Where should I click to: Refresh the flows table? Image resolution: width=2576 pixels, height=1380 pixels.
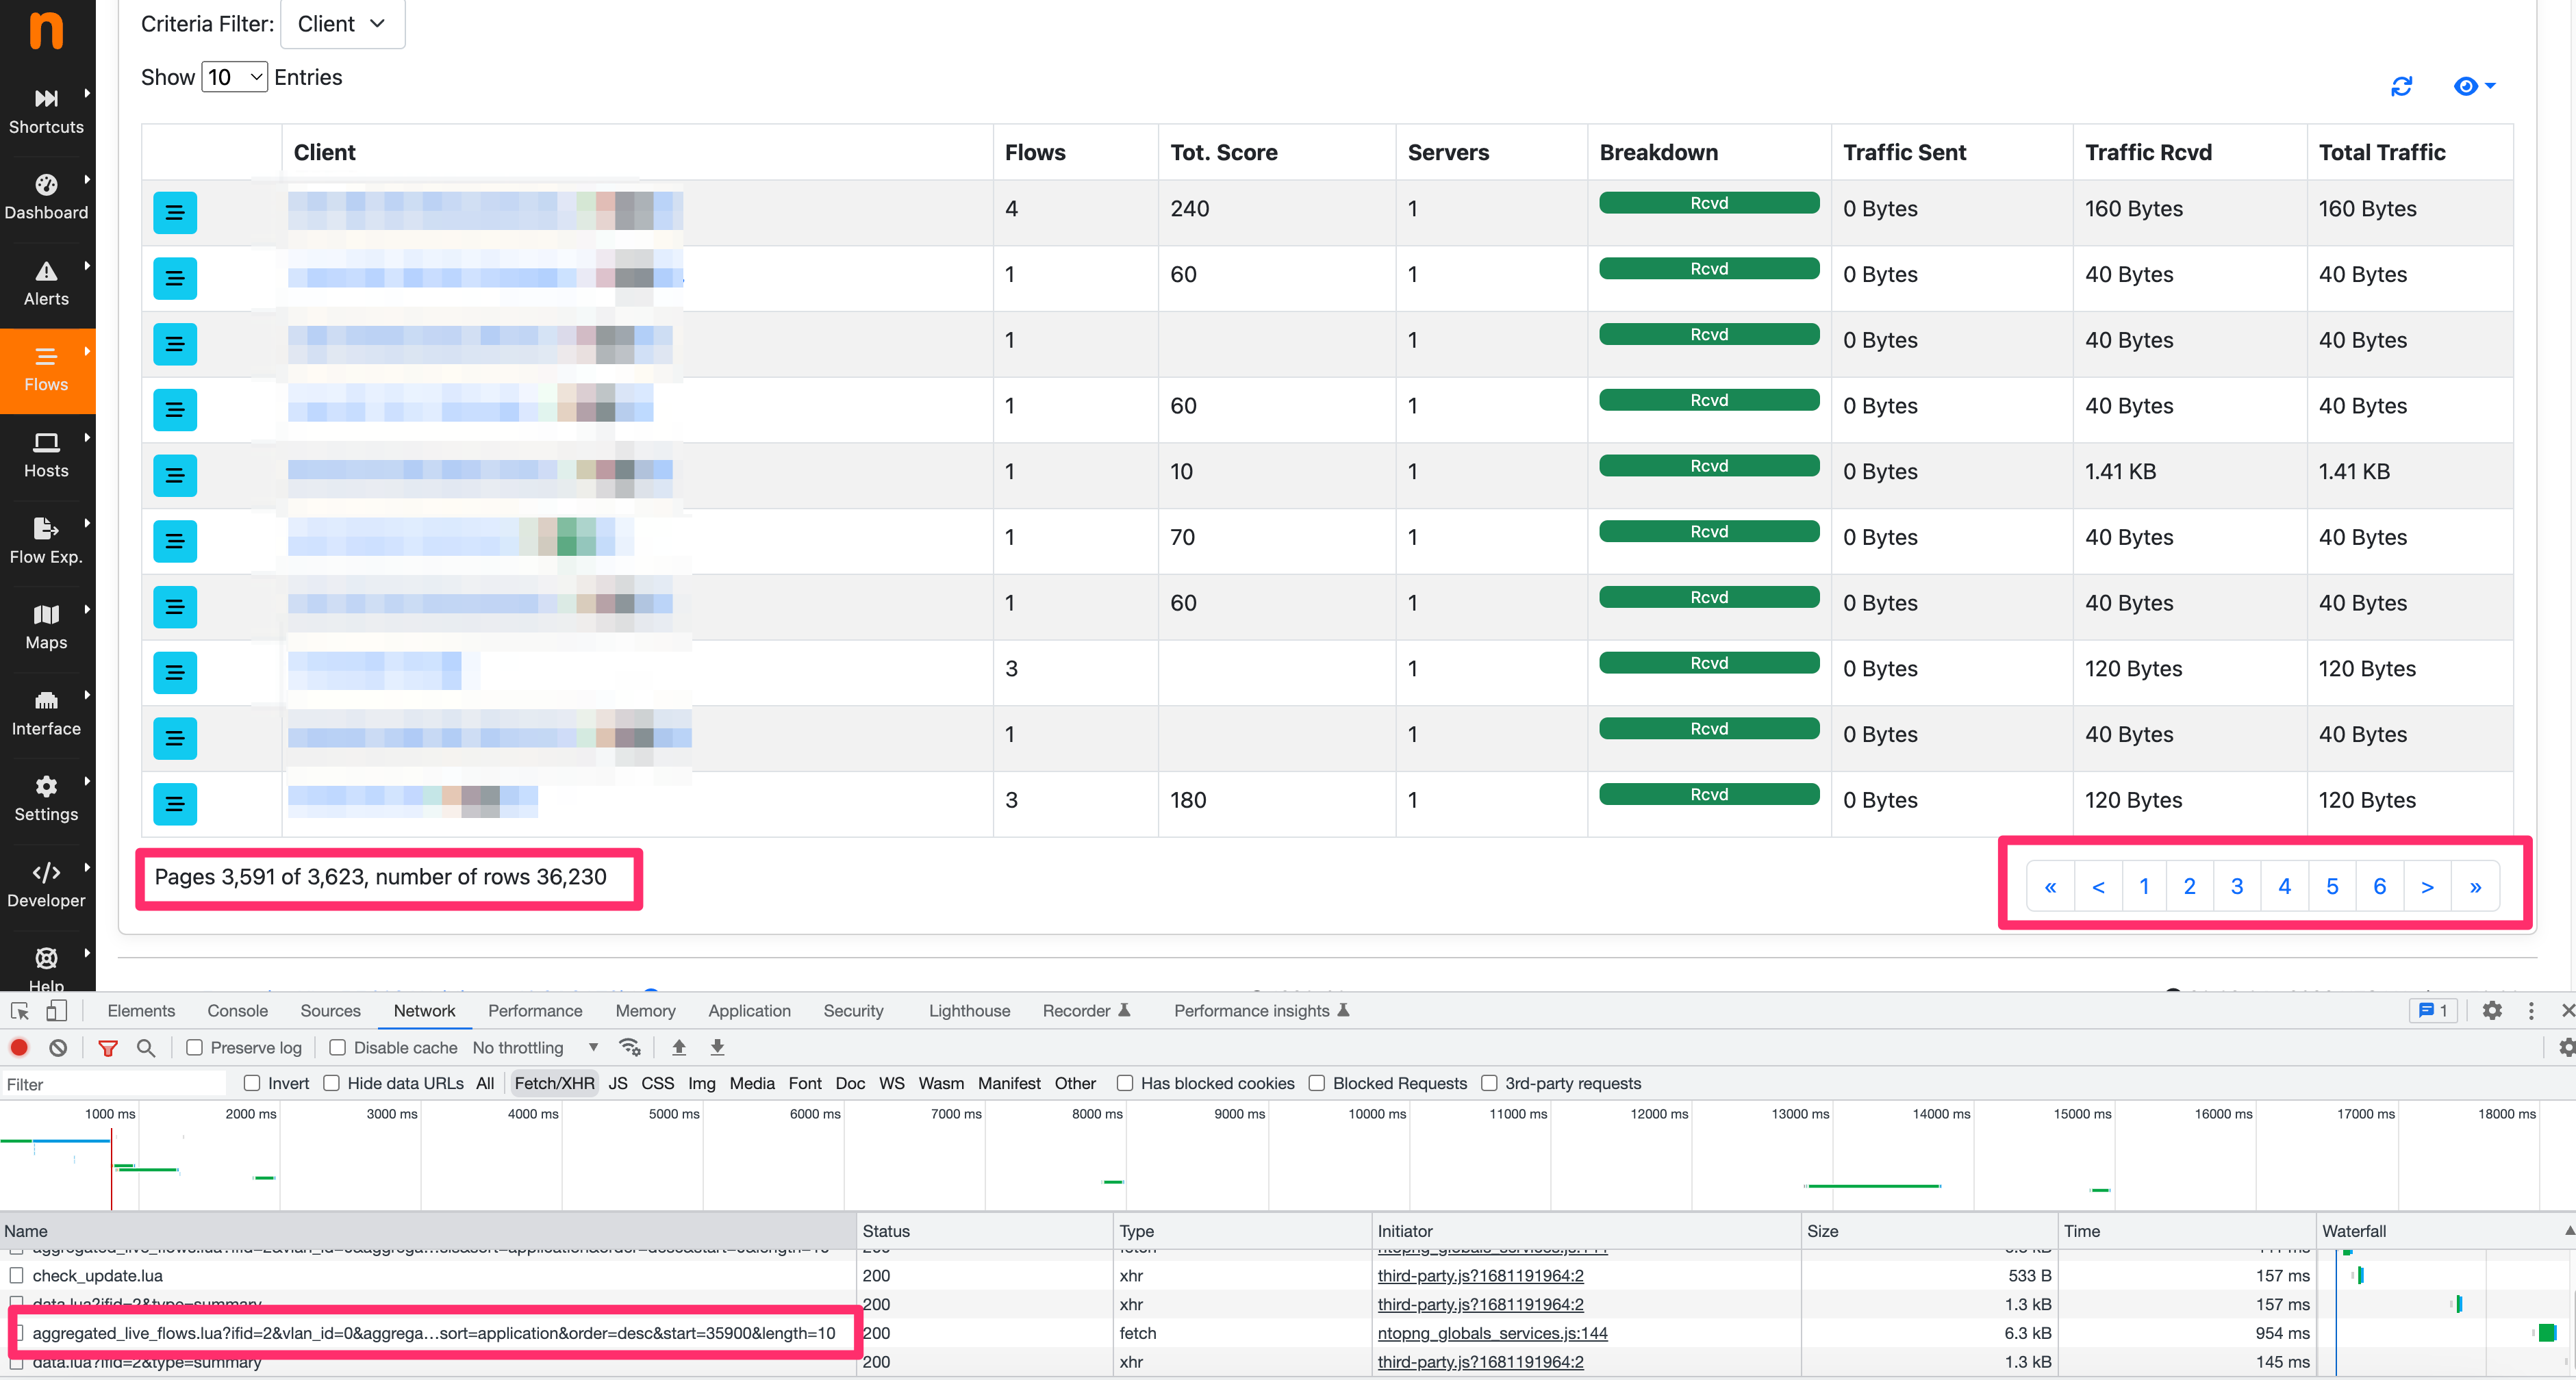click(x=2402, y=86)
